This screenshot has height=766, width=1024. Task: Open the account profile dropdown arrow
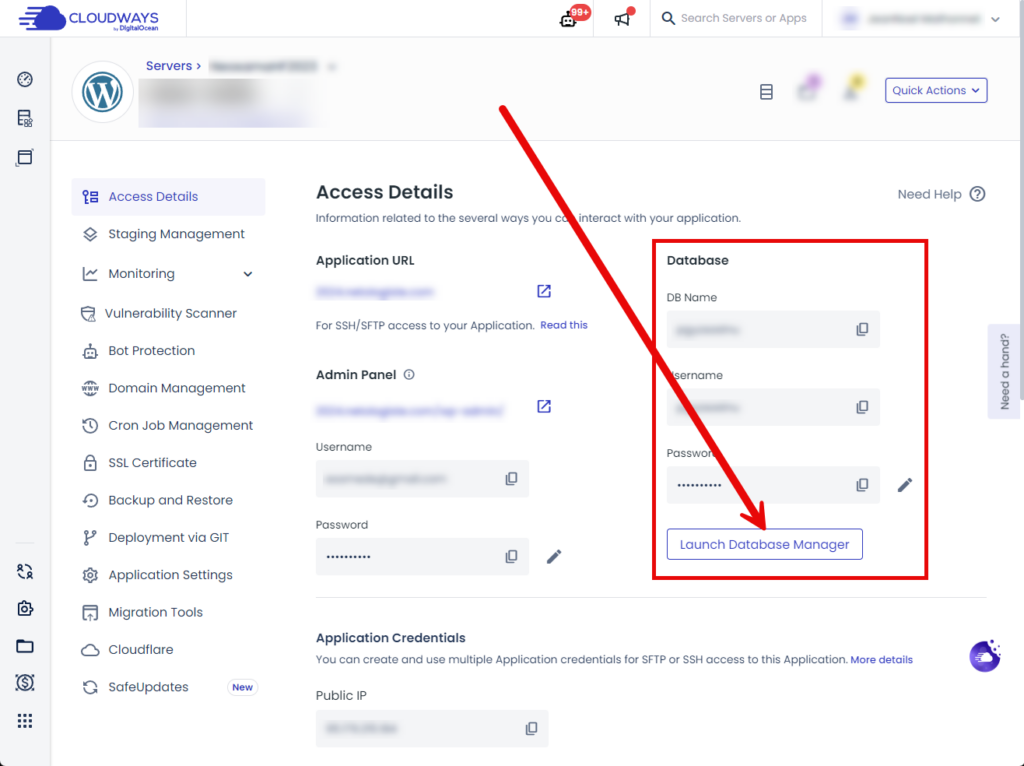(995, 19)
